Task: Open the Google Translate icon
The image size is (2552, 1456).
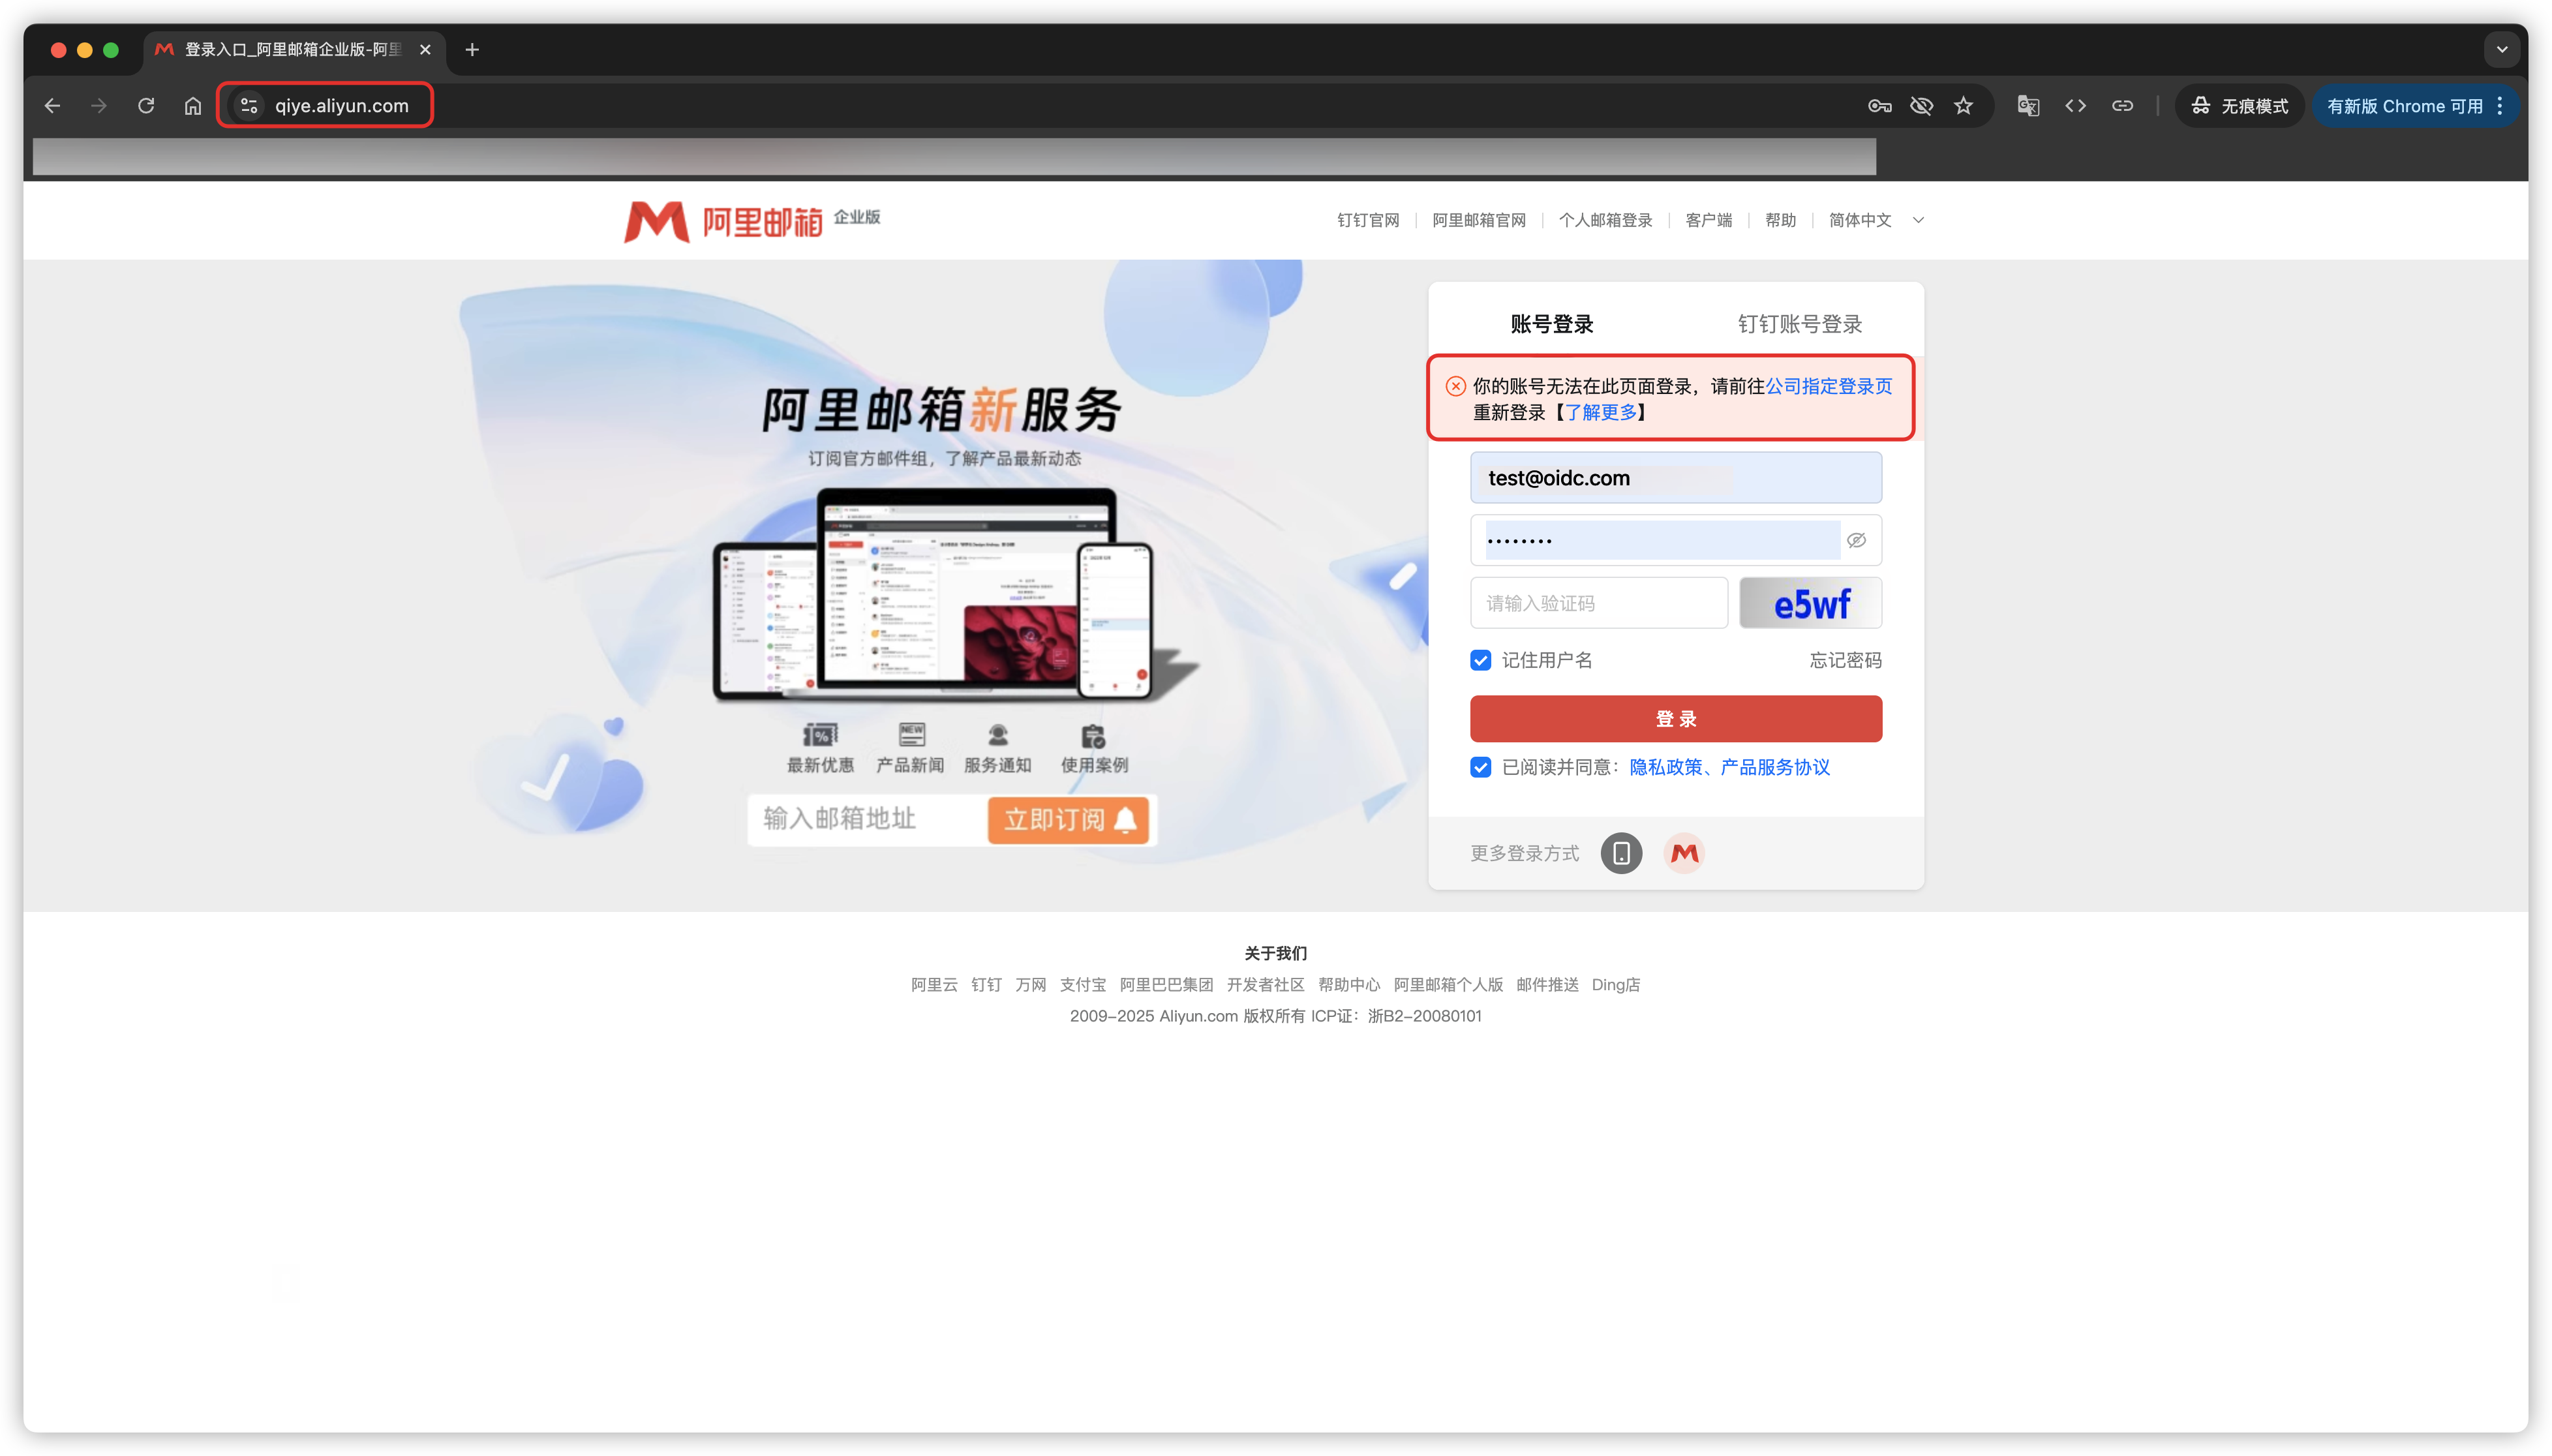Action: click(x=2028, y=106)
